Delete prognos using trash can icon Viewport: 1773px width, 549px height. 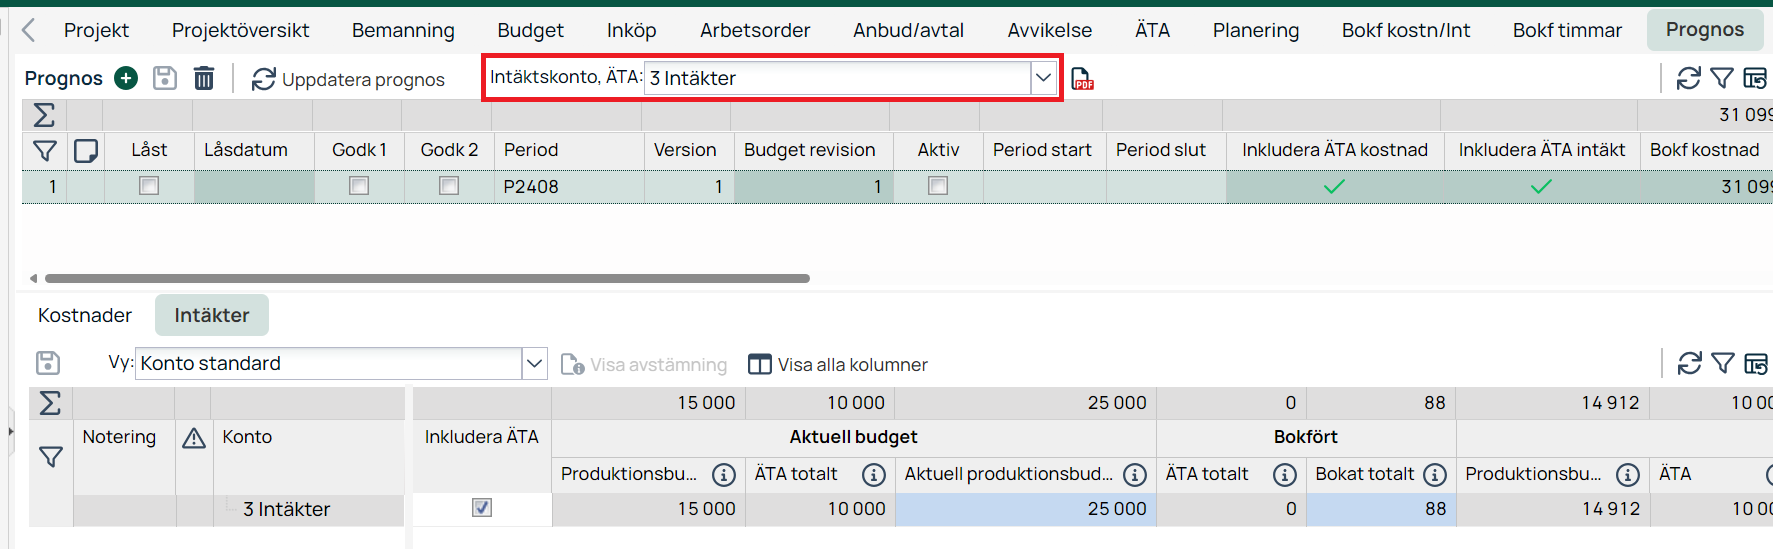click(204, 78)
